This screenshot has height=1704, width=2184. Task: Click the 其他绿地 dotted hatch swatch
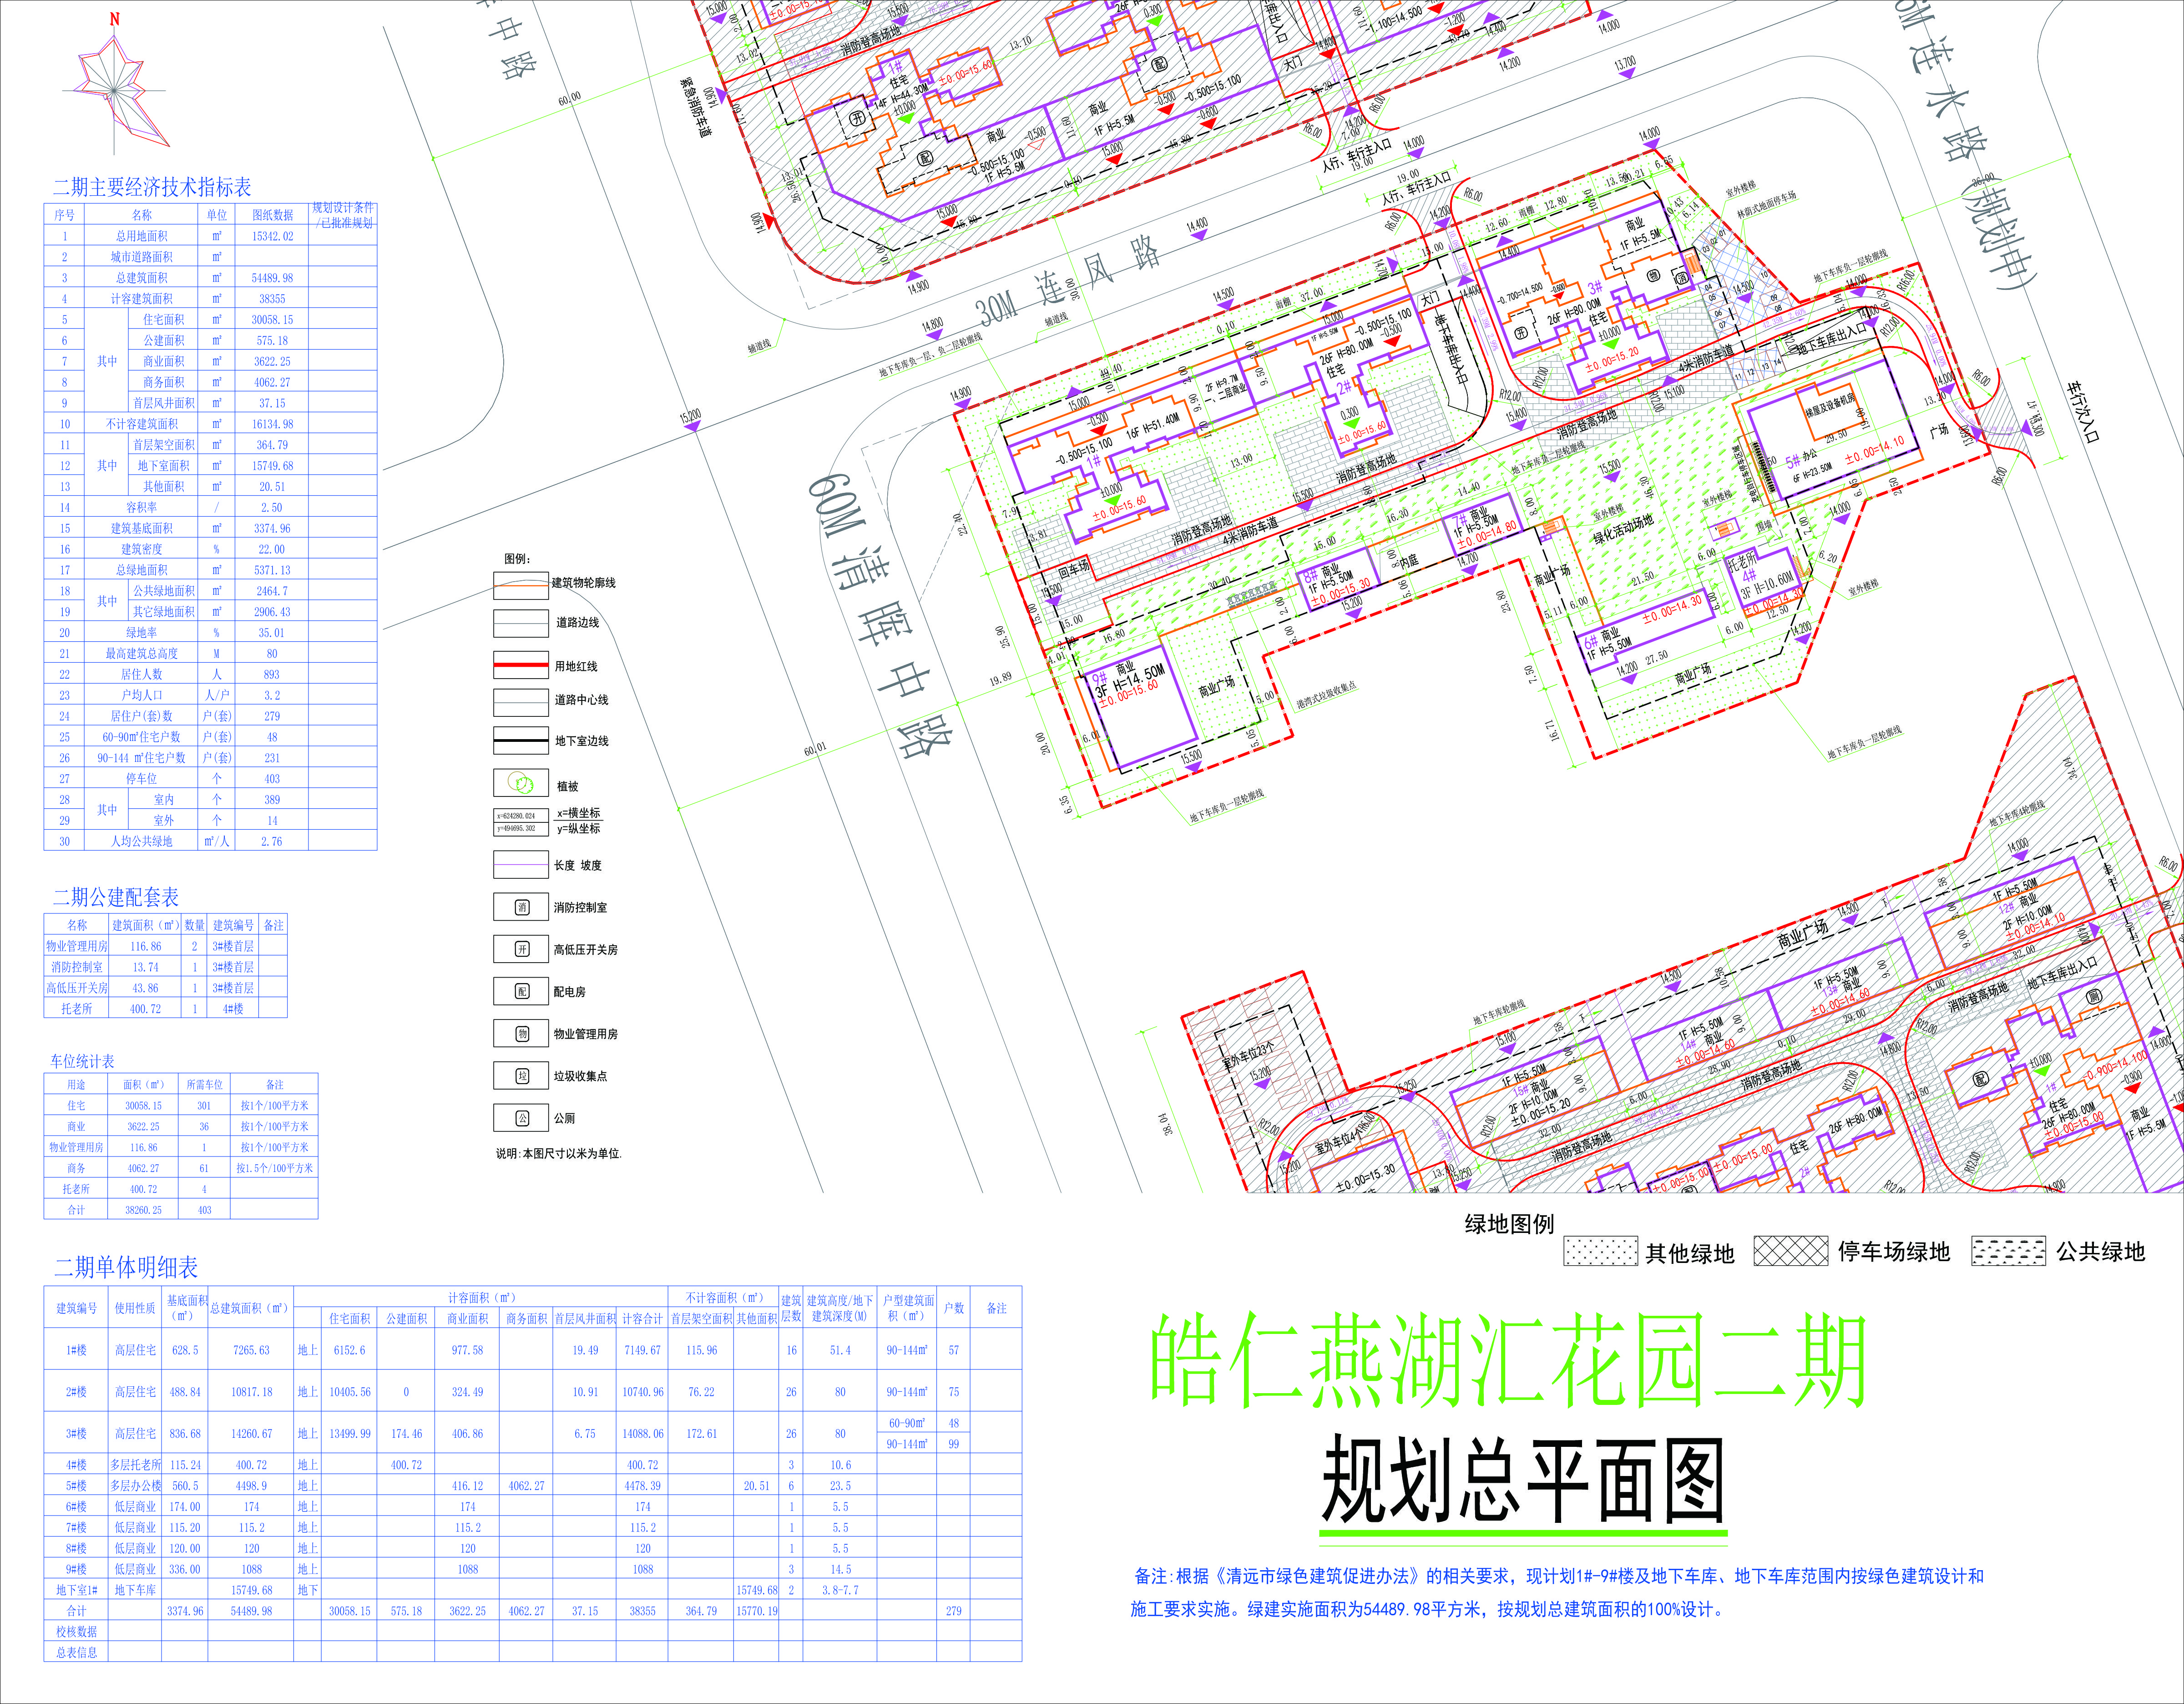click(x=1601, y=1251)
